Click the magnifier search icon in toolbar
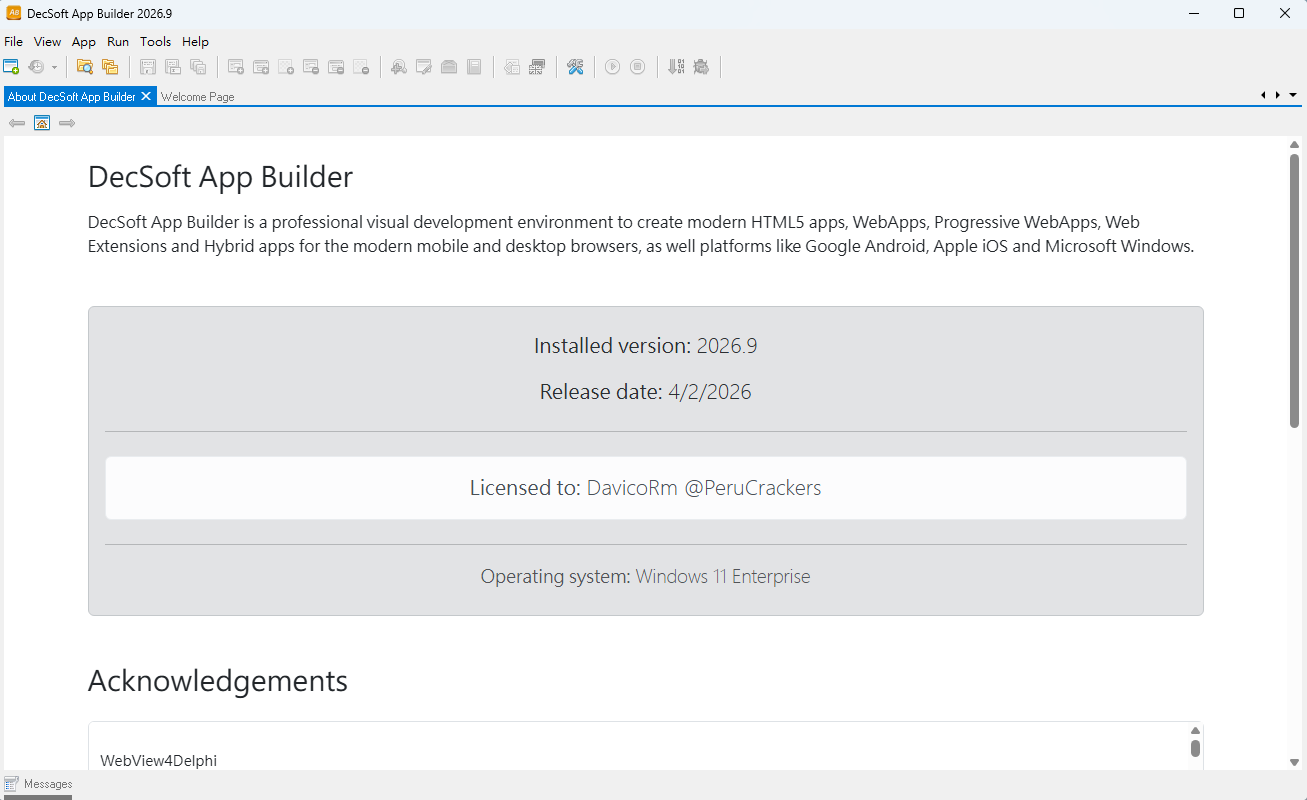 click(399, 67)
